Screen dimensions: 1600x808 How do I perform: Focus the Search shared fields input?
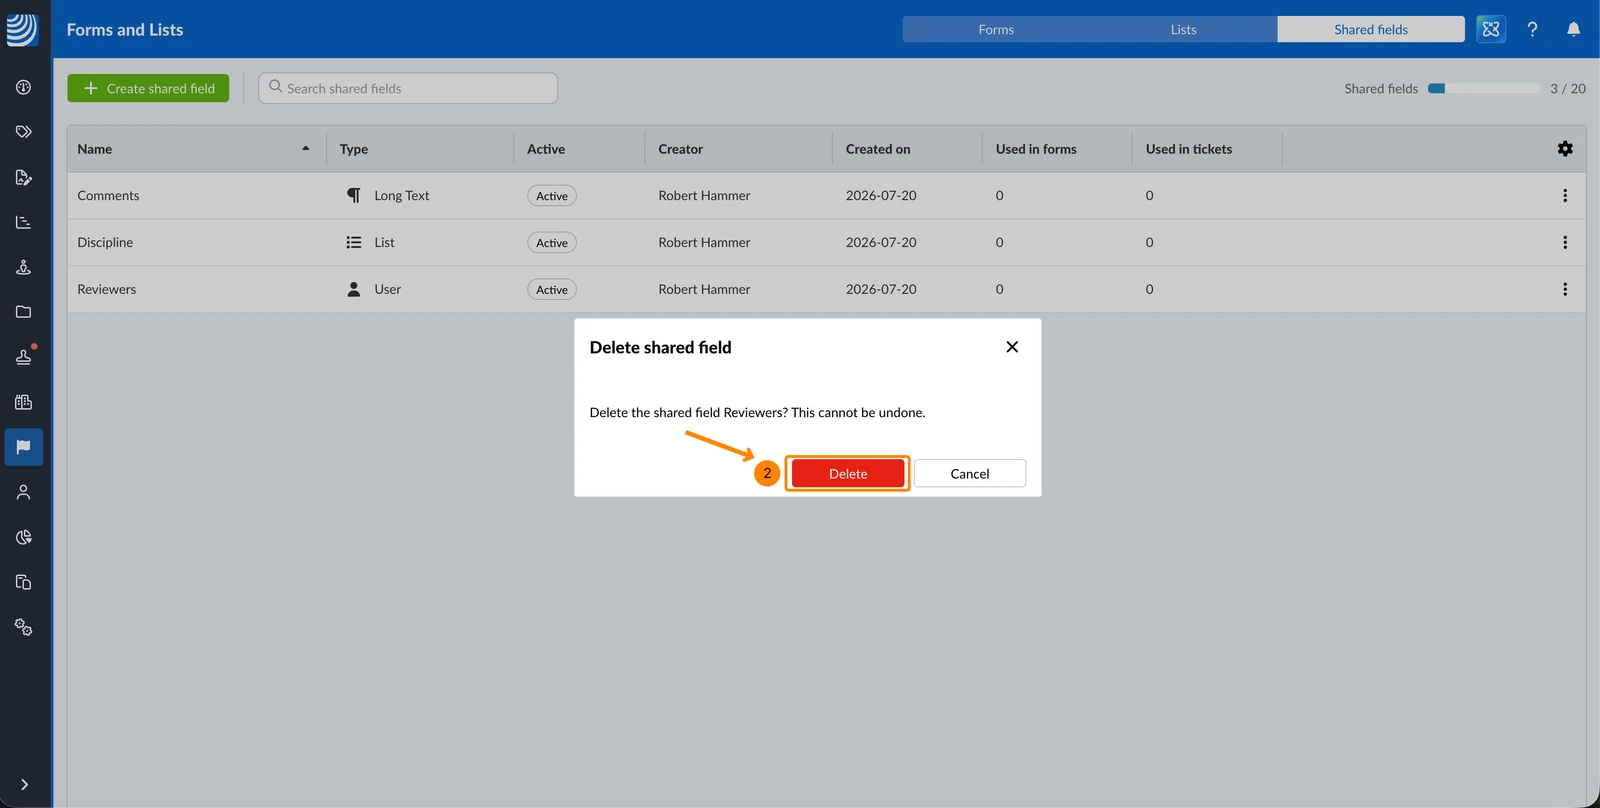pos(408,88)
